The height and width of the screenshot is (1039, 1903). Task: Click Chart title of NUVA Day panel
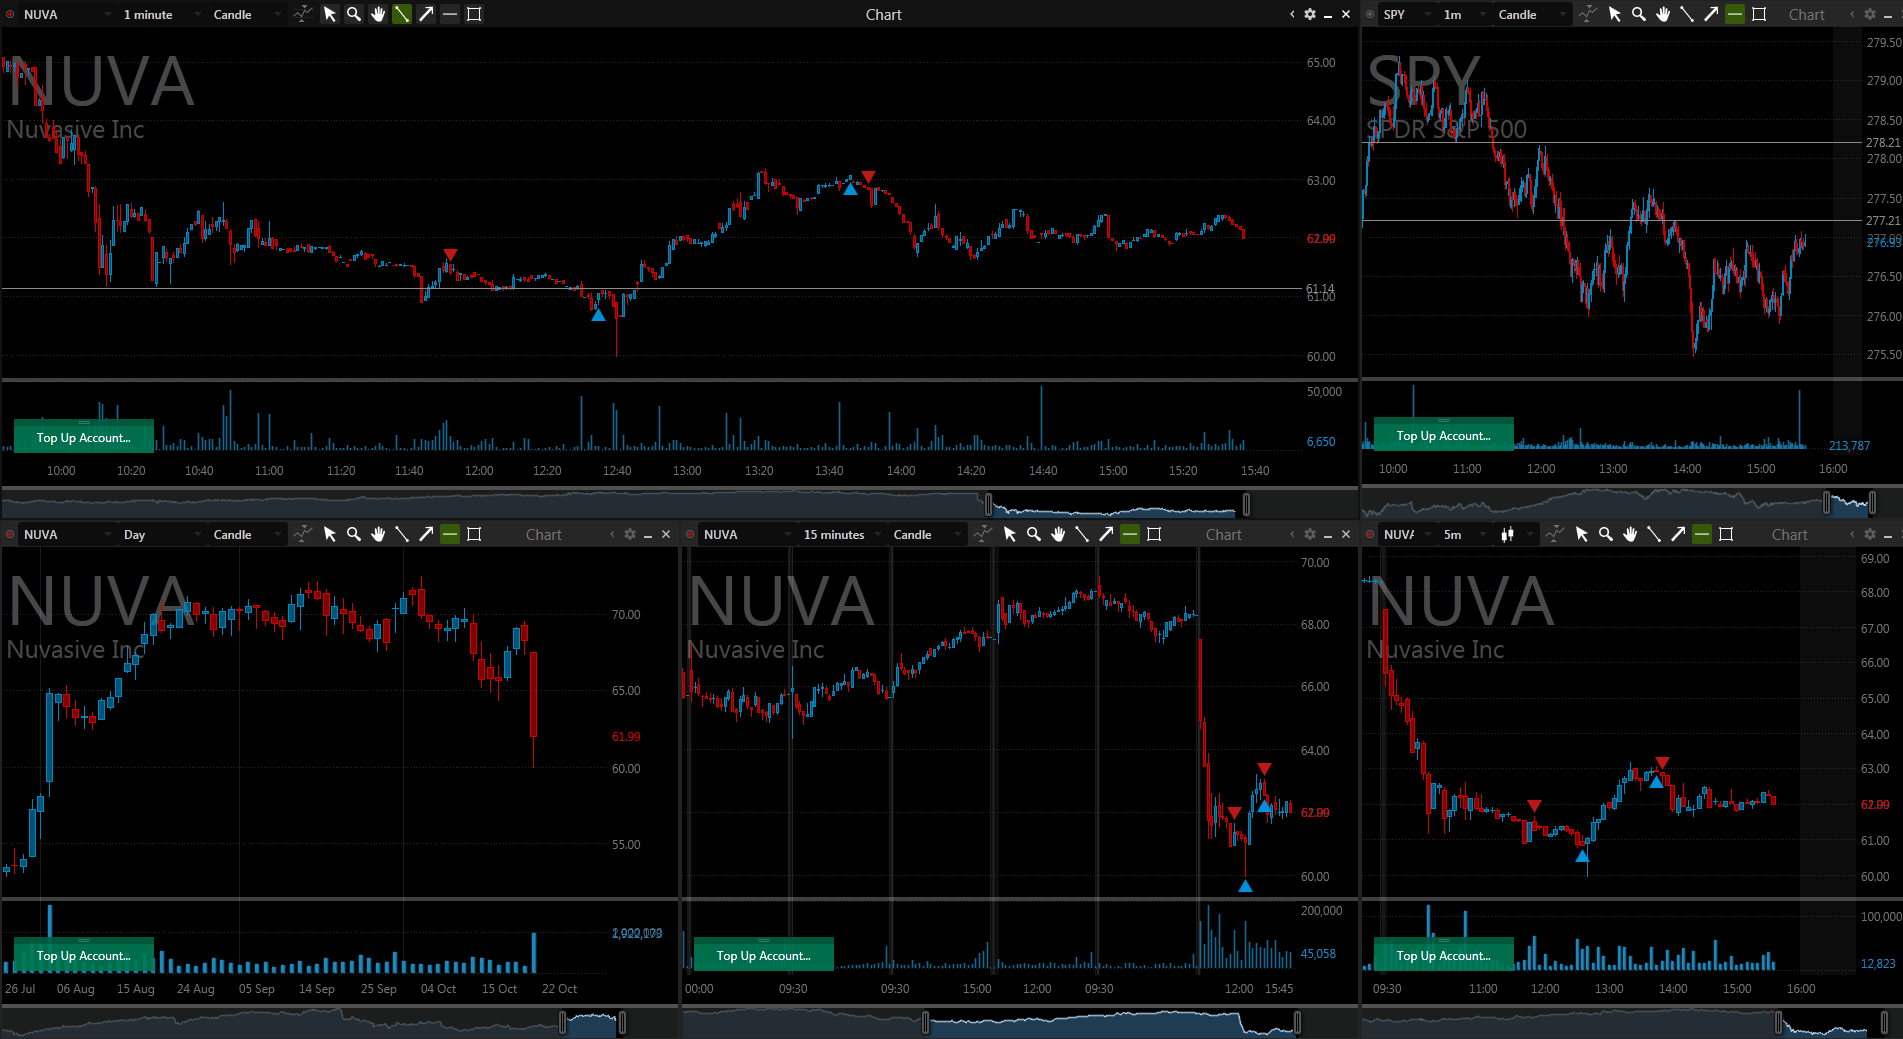tap(544, 534)
